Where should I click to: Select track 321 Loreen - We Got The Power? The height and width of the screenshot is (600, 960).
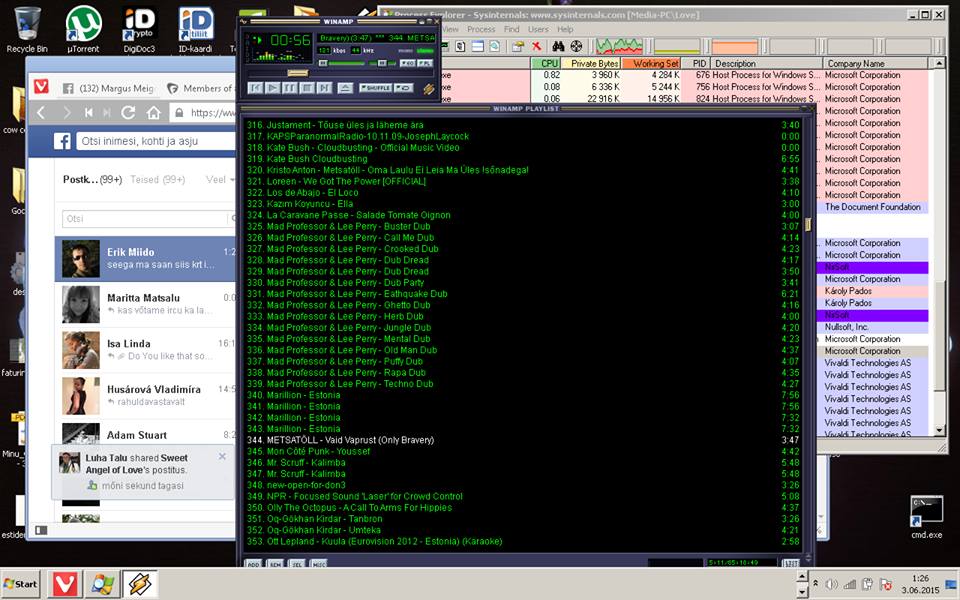tap(523, 181)
